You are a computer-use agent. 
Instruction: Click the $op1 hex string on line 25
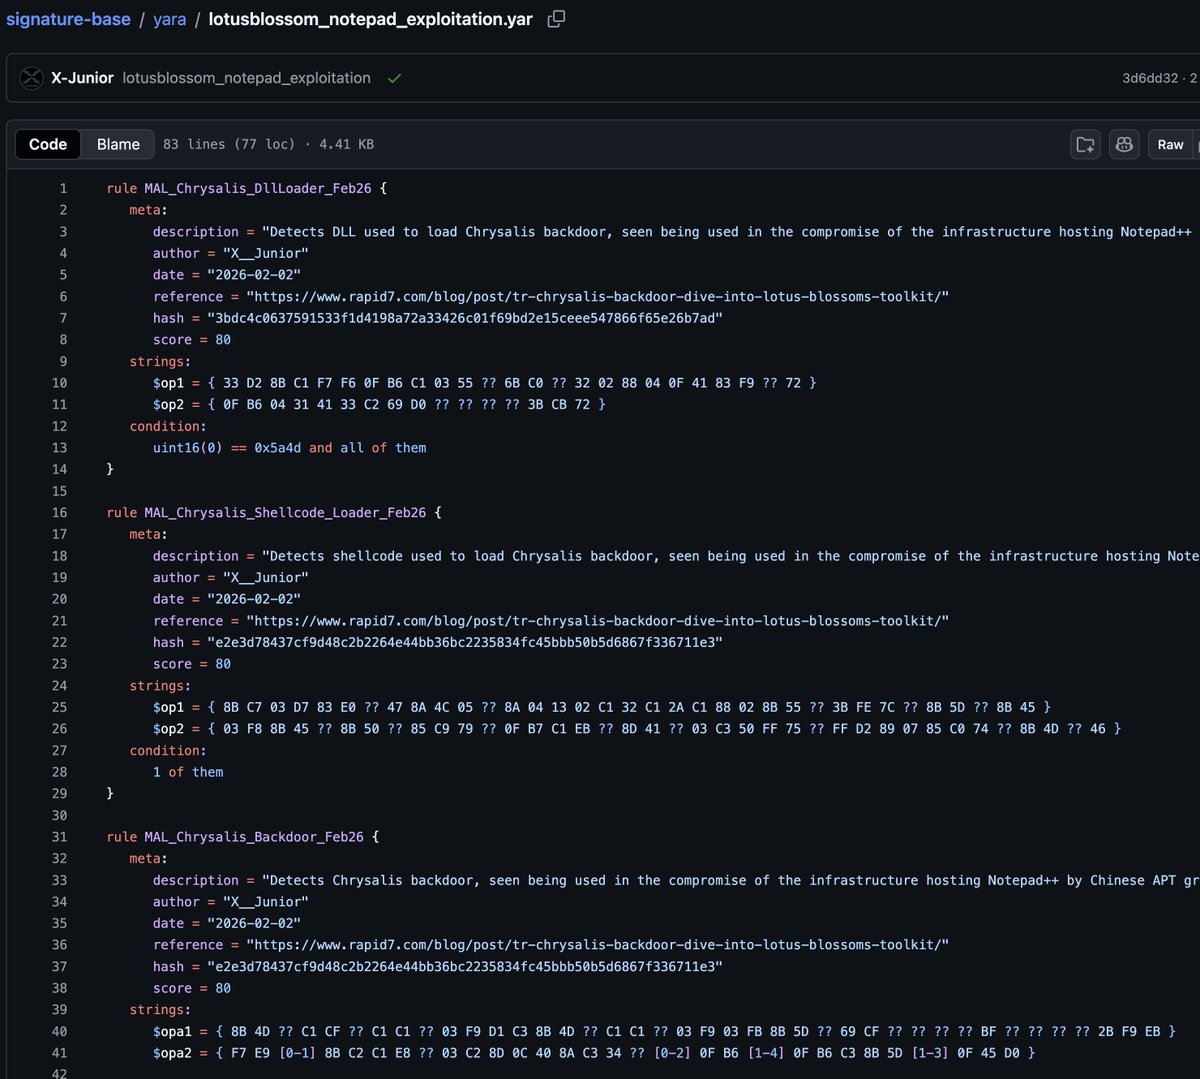629,706
